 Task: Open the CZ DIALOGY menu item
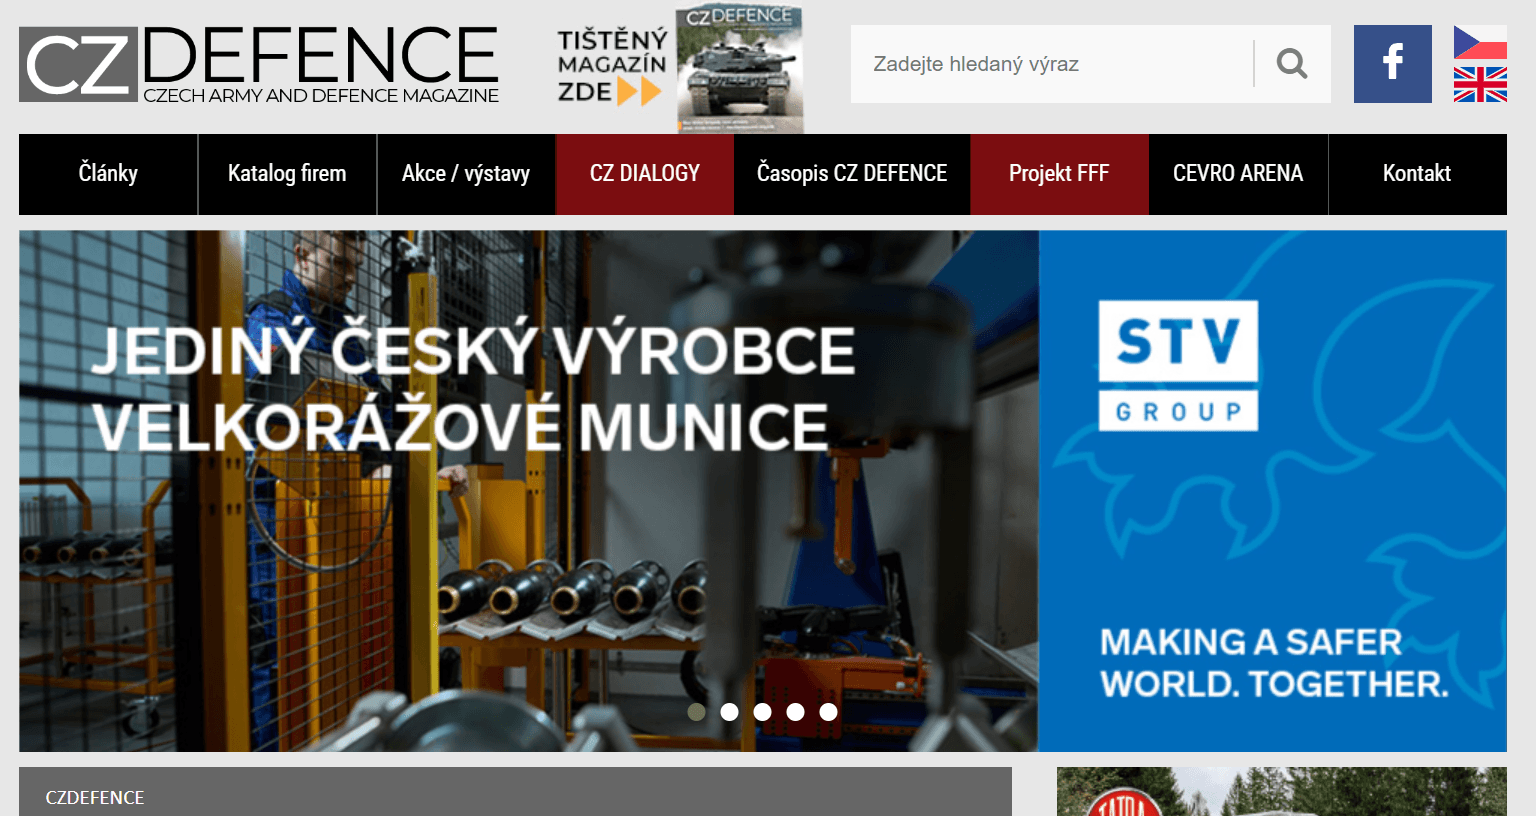(x=645, y=174)
